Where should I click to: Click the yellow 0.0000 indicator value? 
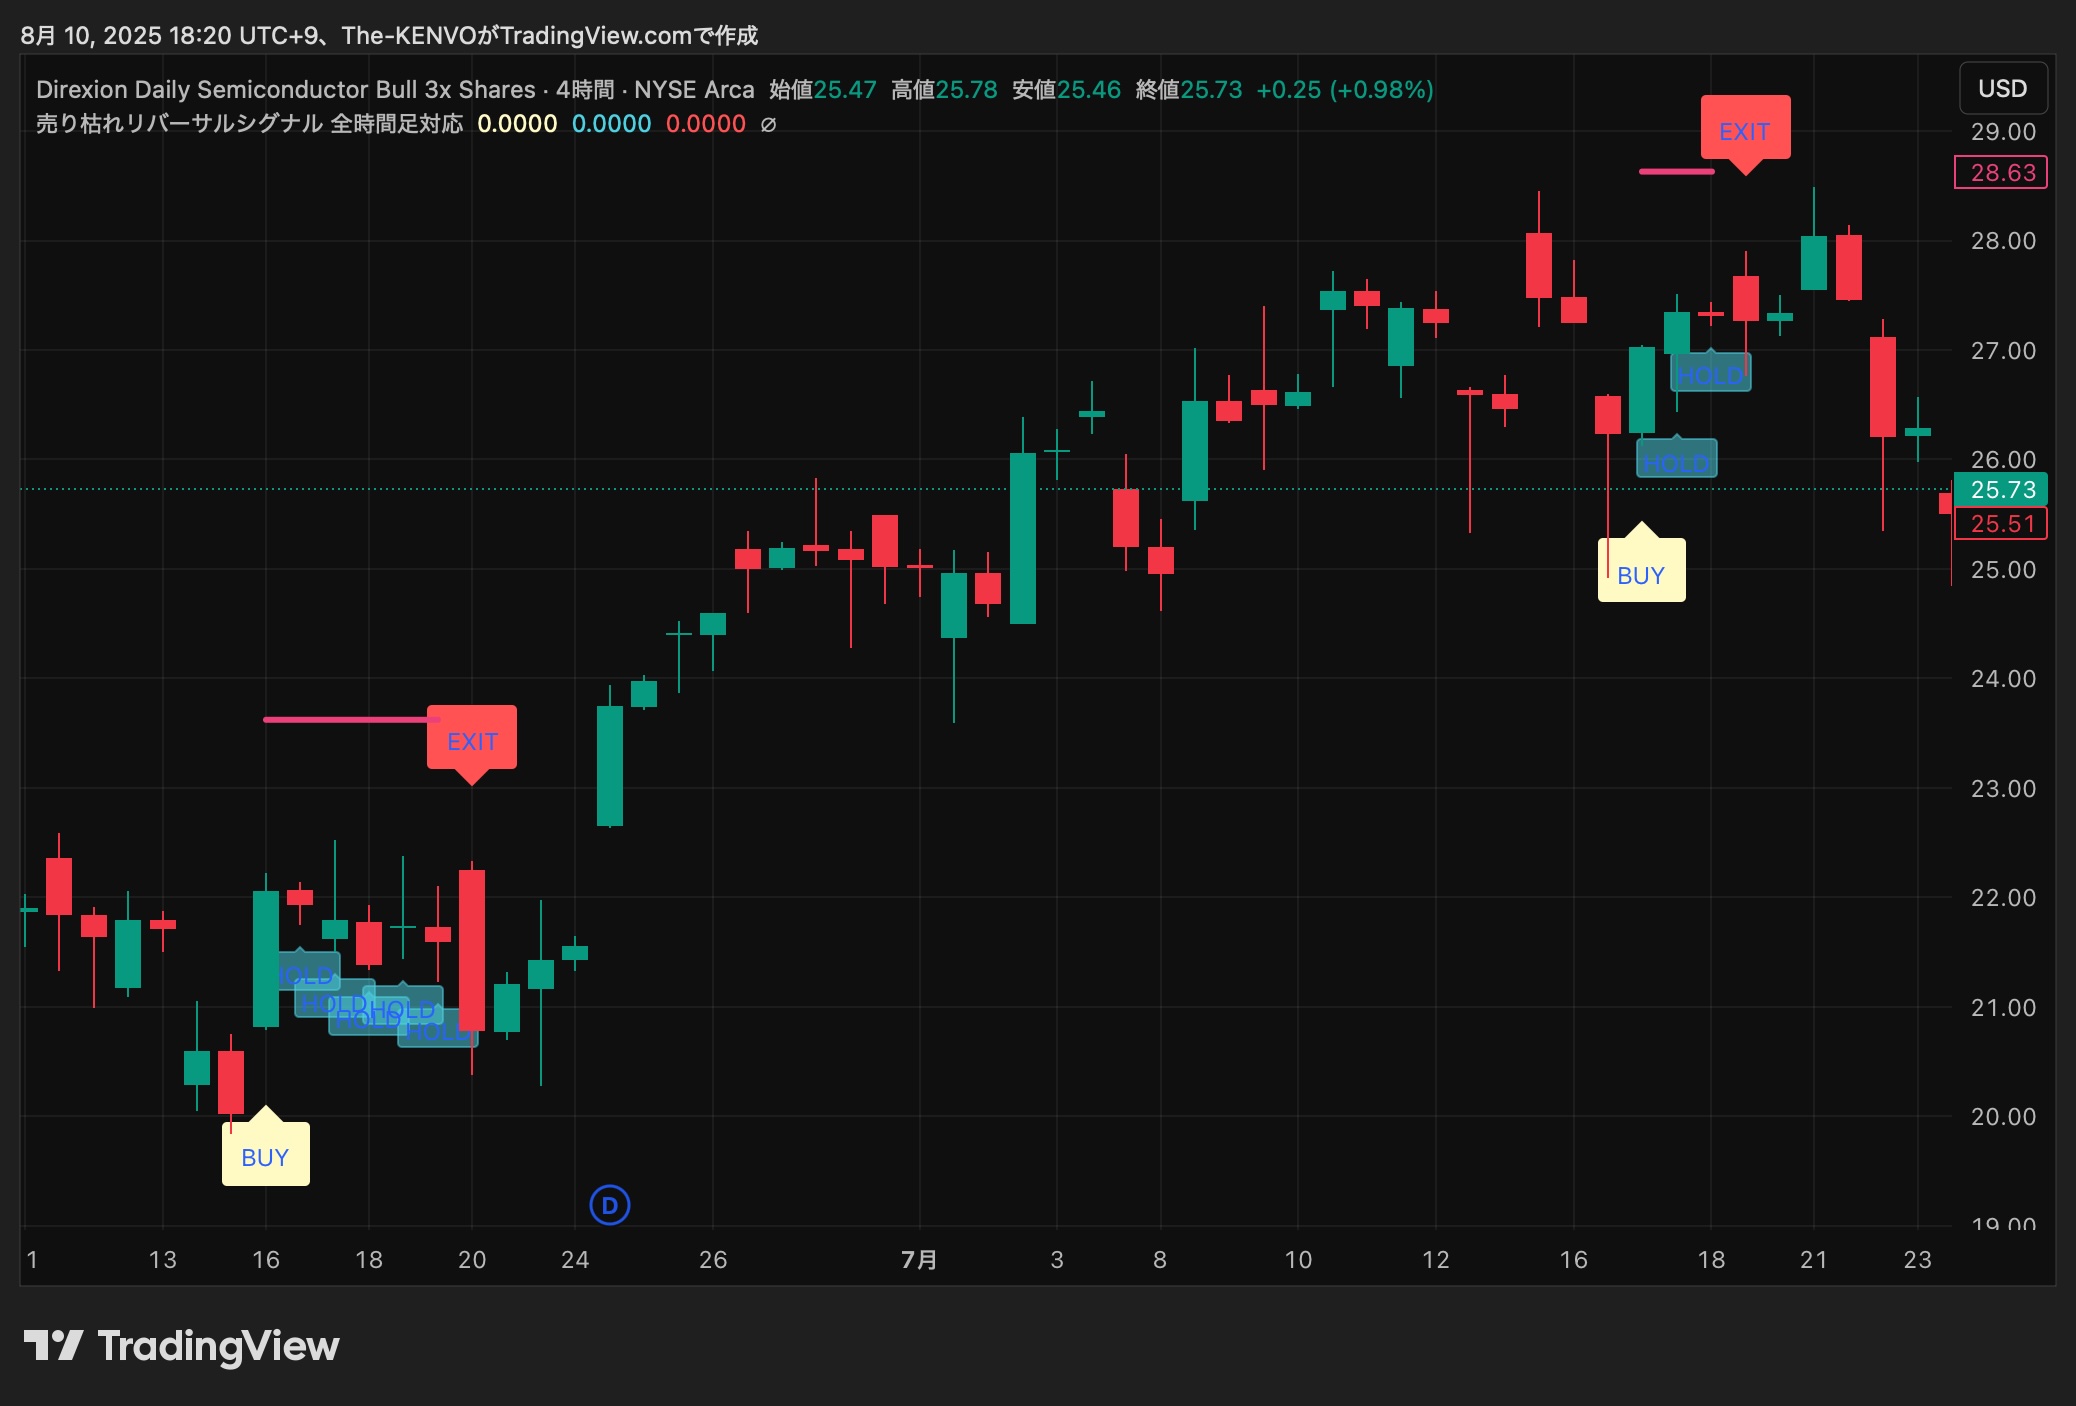517,124
